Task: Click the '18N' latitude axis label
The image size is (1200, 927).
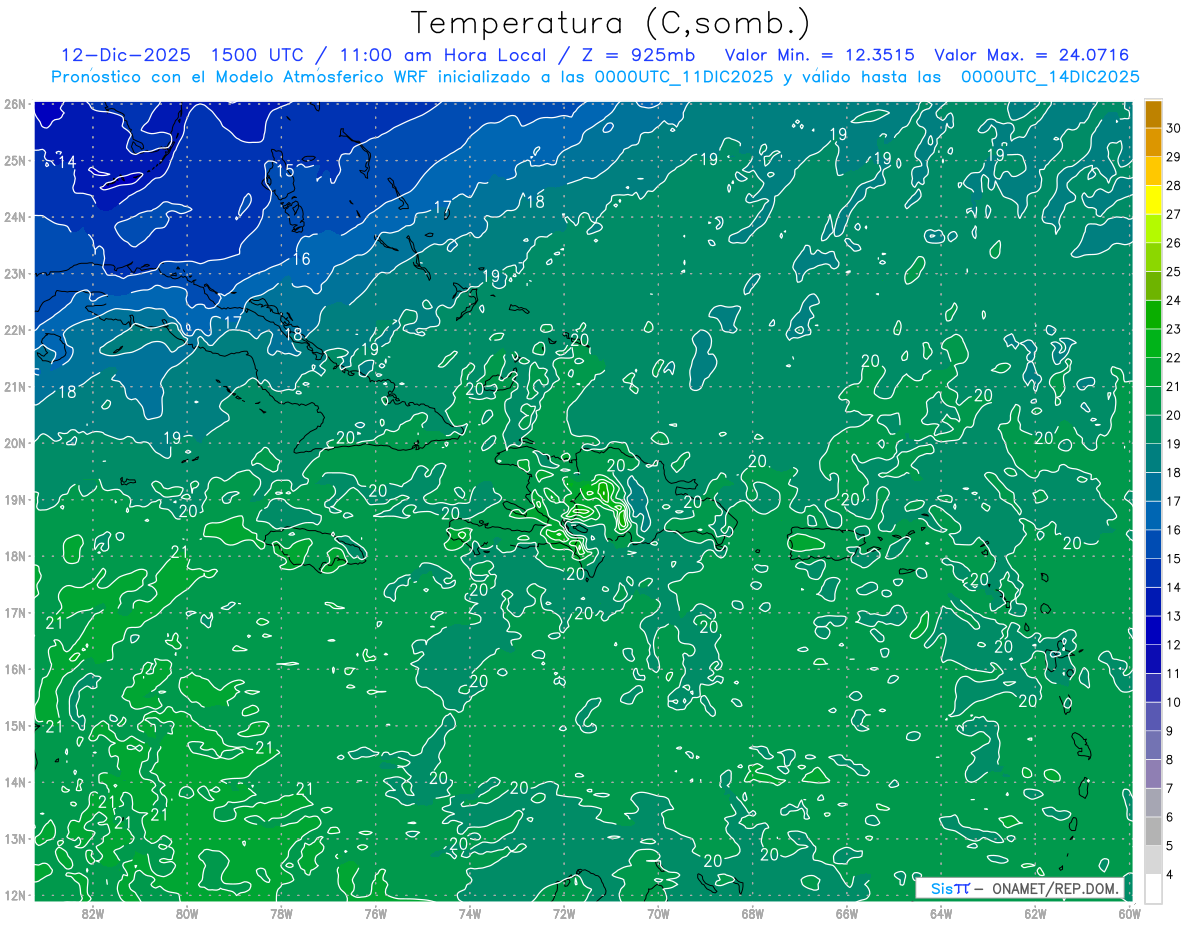Action: point(14,556)
